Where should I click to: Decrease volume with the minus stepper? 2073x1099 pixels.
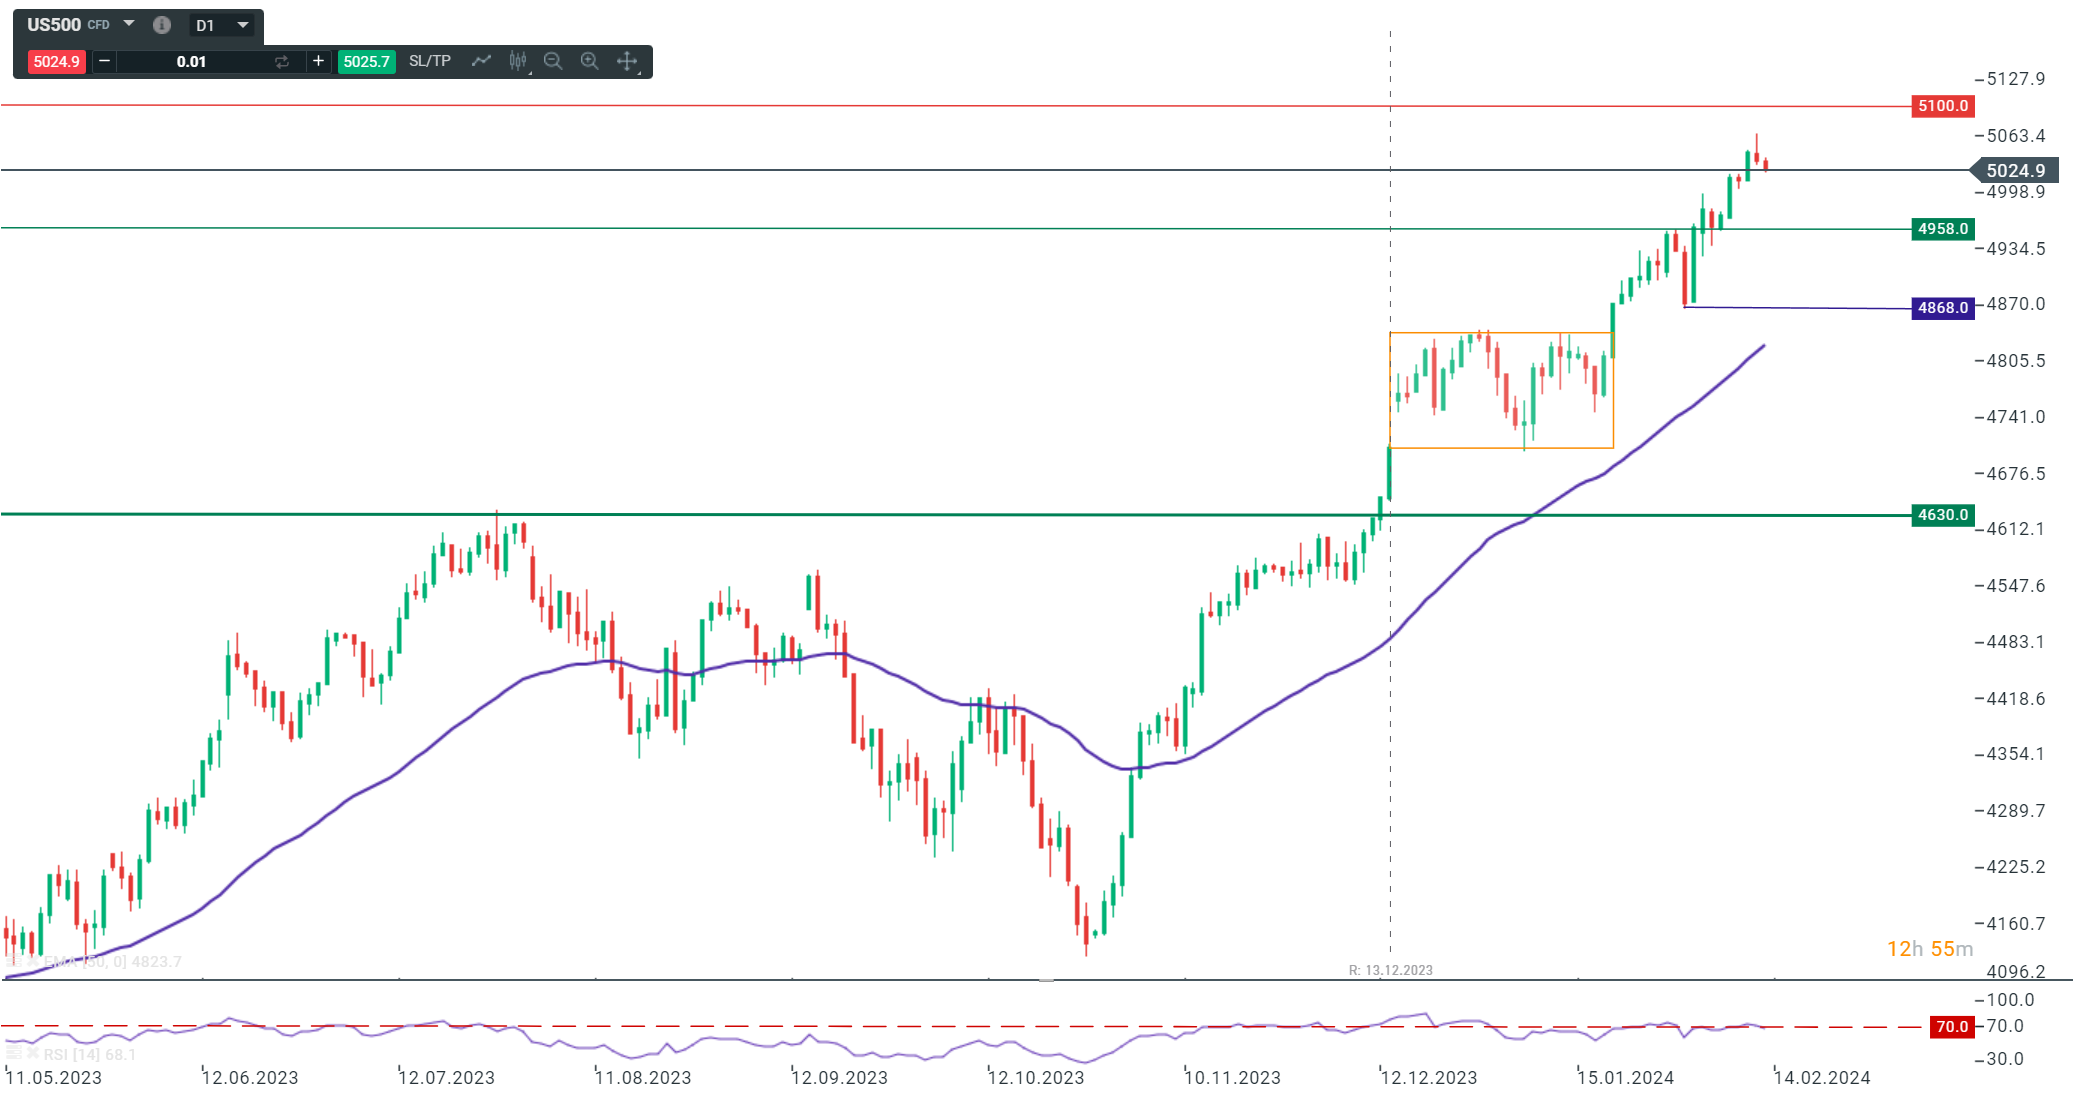click(104, 61)
